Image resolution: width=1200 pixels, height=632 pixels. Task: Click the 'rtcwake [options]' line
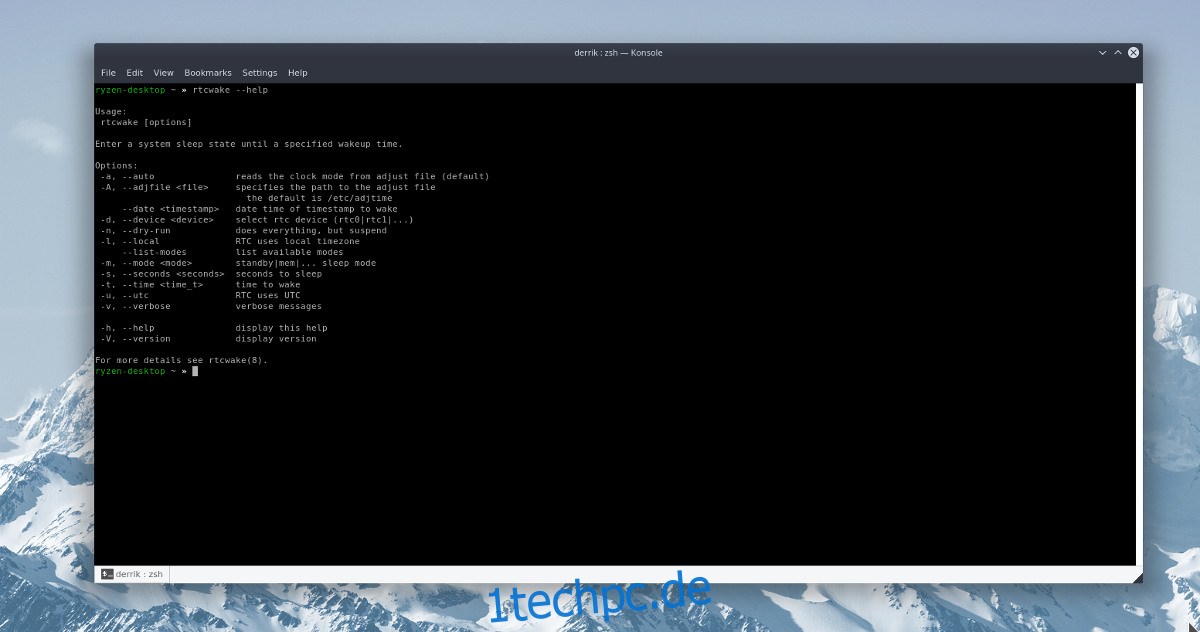(x=146, y=122)
